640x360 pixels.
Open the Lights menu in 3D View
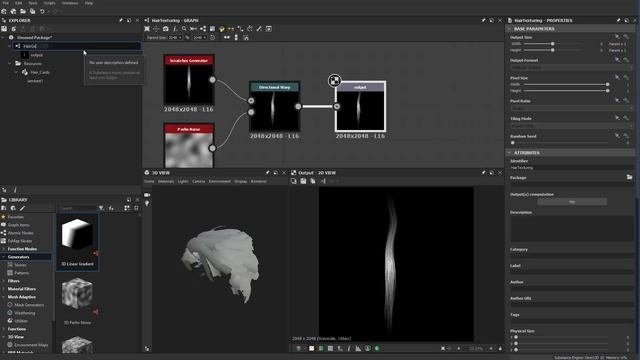(x=183, y=181)
